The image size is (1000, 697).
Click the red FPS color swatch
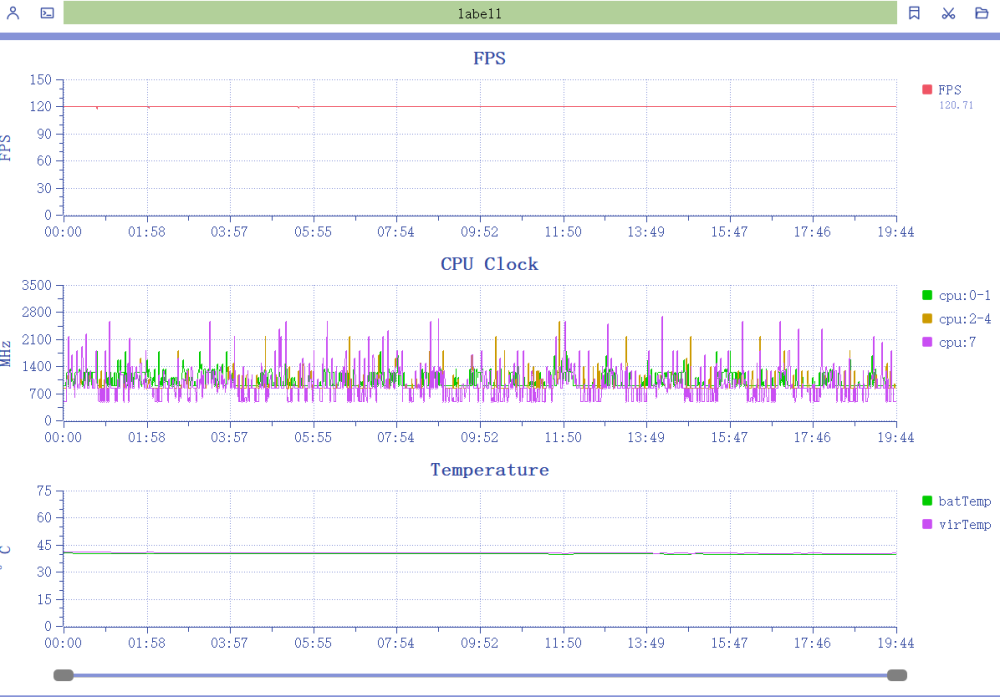pyautogui.click(x=927, y=89)
